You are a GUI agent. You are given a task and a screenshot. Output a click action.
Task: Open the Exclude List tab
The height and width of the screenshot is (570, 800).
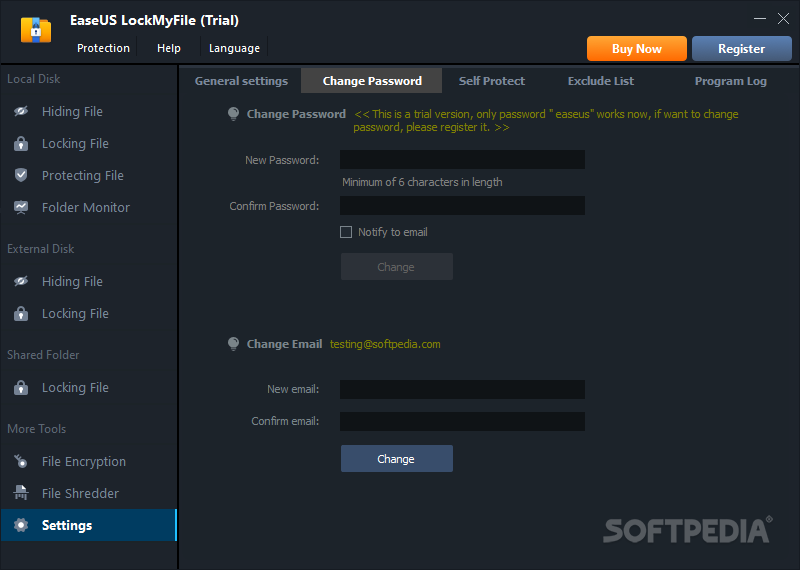(x=601, y=81)
